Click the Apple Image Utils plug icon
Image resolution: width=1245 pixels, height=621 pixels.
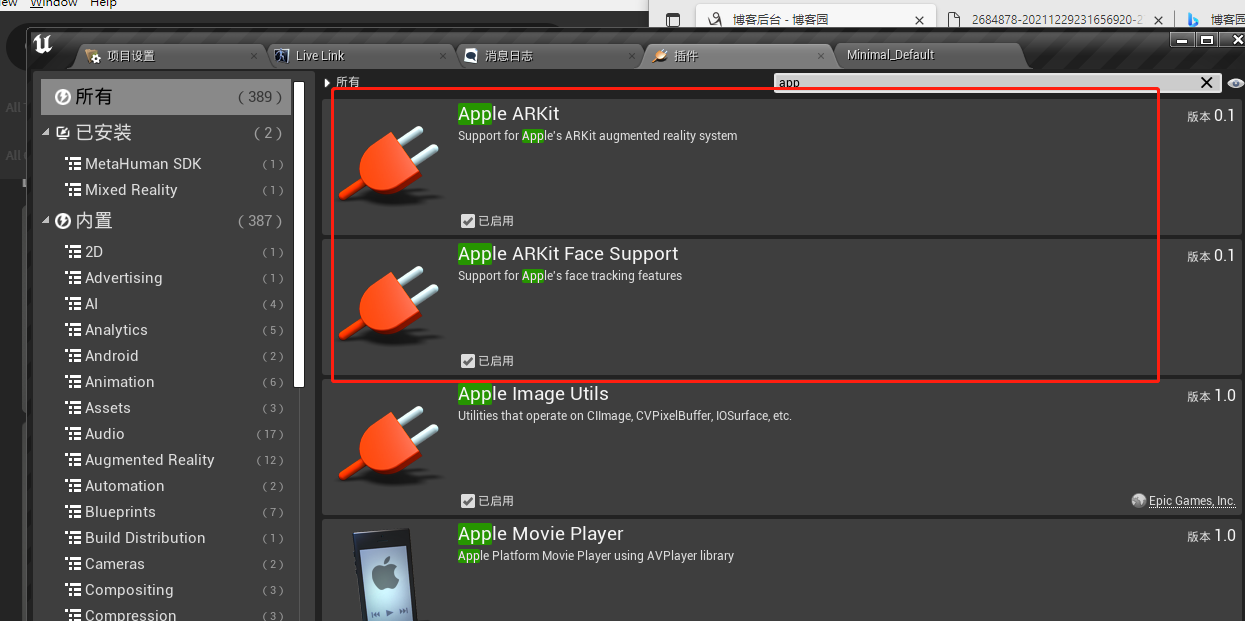(389, 447)
